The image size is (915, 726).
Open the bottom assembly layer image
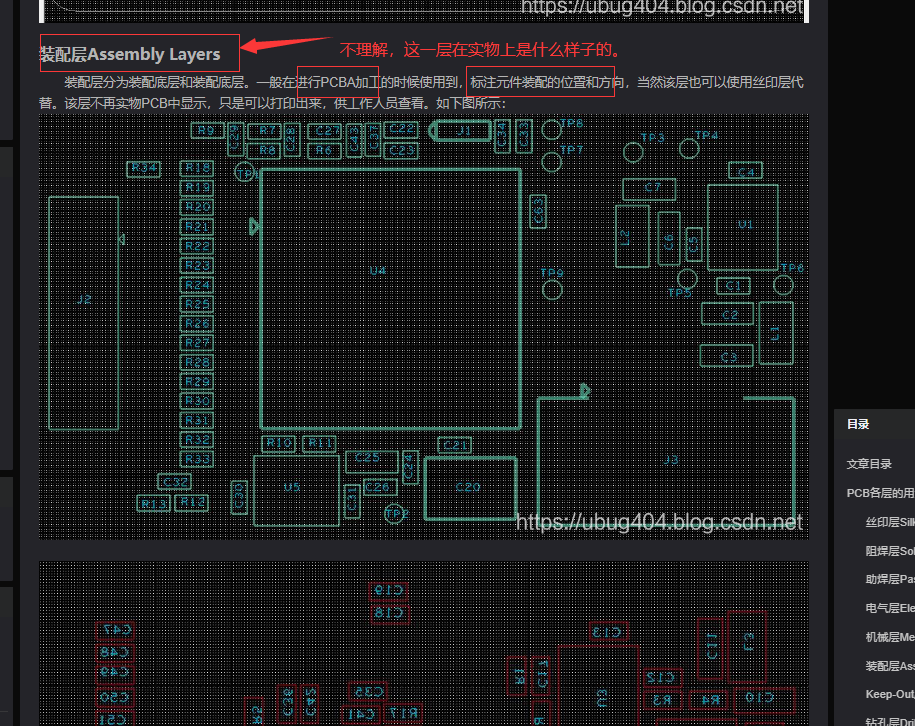424,644
